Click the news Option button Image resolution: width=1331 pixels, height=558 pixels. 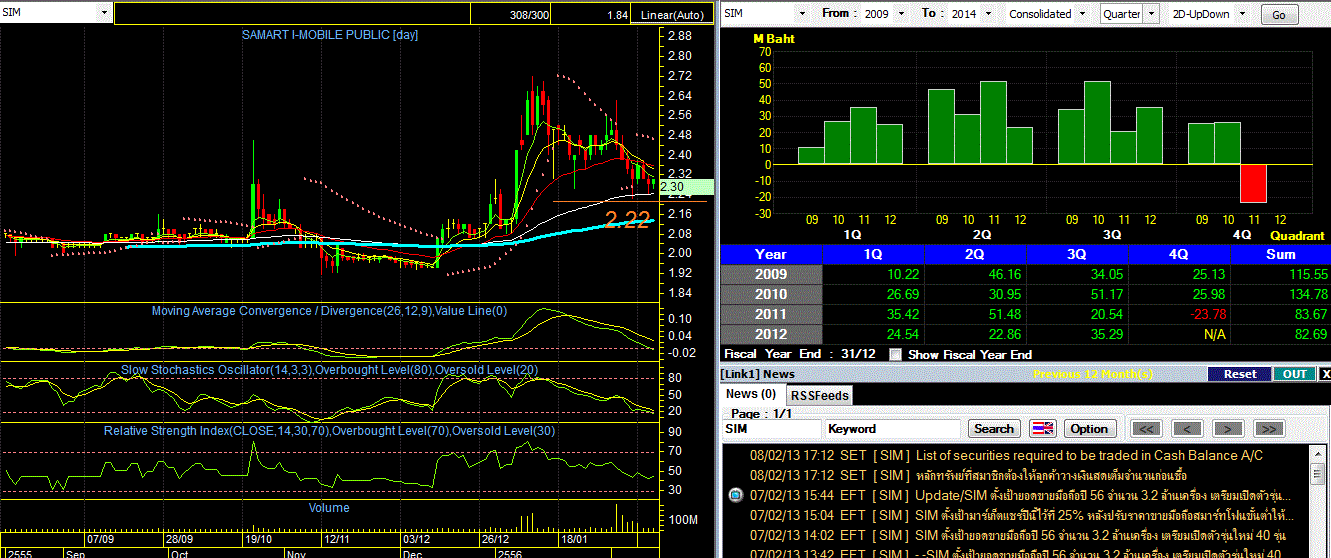[x=1089, y=428]
